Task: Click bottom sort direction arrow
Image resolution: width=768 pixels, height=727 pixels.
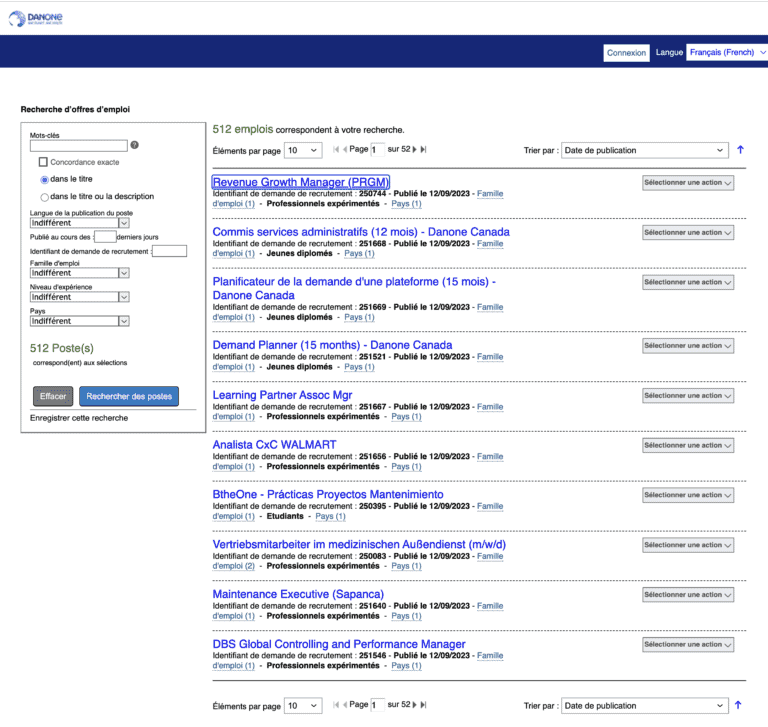Action: (x=740, y=705)
